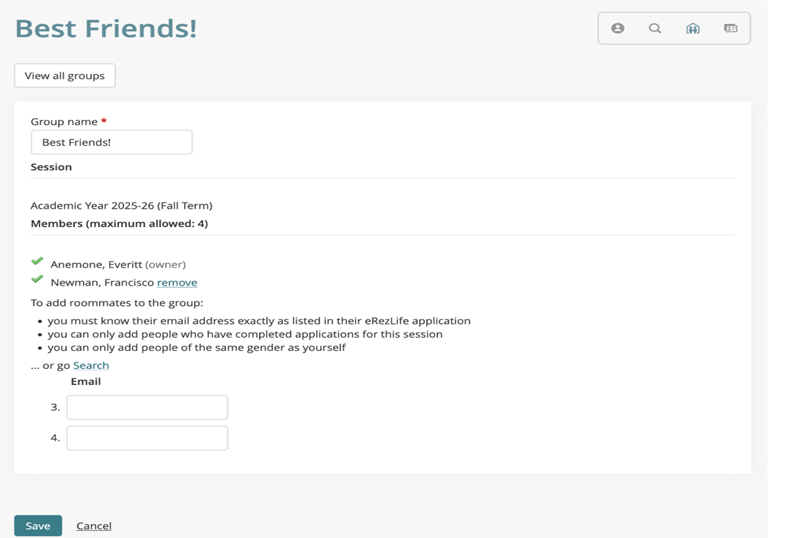Click green checkmark beside Anemone, Everitt
This screenshot has width=802, height=538.
38,262
